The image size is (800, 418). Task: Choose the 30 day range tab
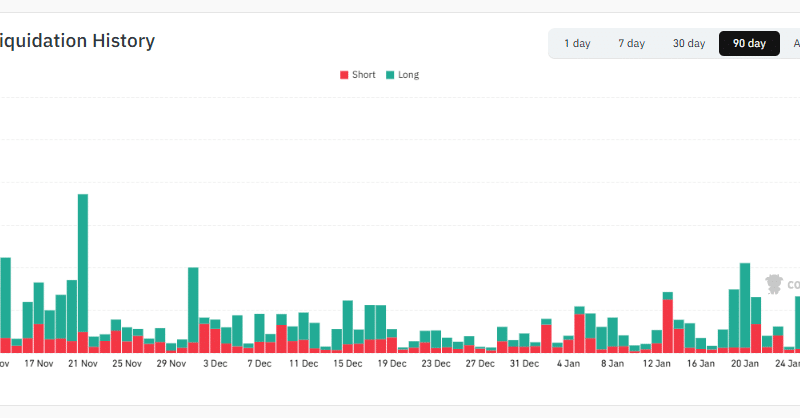pyautogui.click(x=688, y=44)
